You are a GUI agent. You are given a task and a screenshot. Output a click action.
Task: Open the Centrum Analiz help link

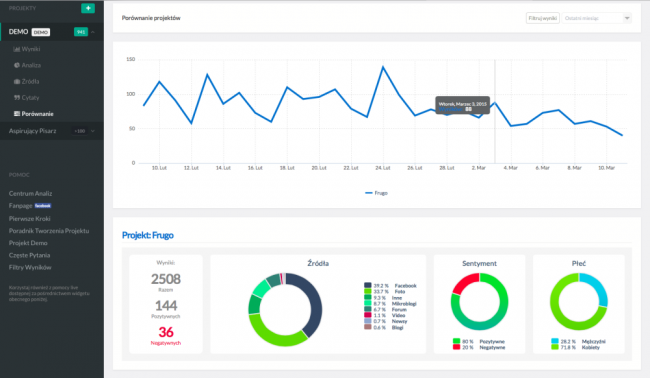(x=30, y=194)
